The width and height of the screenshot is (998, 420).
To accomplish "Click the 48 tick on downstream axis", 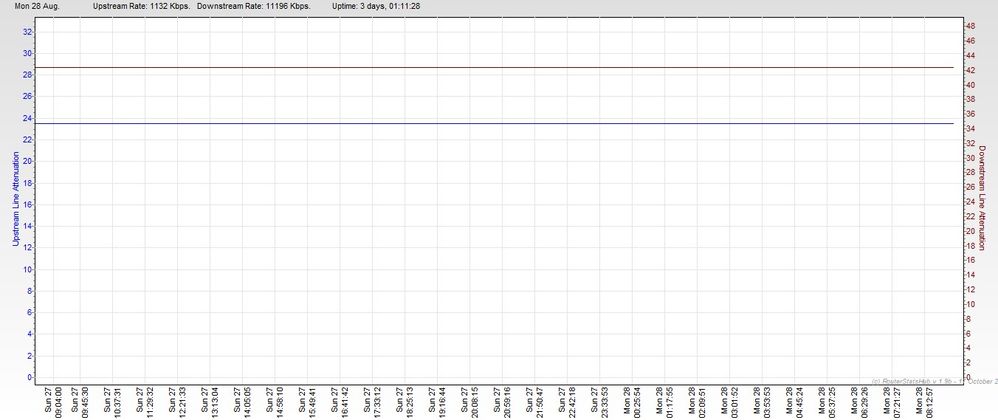I will pos(969,25).
